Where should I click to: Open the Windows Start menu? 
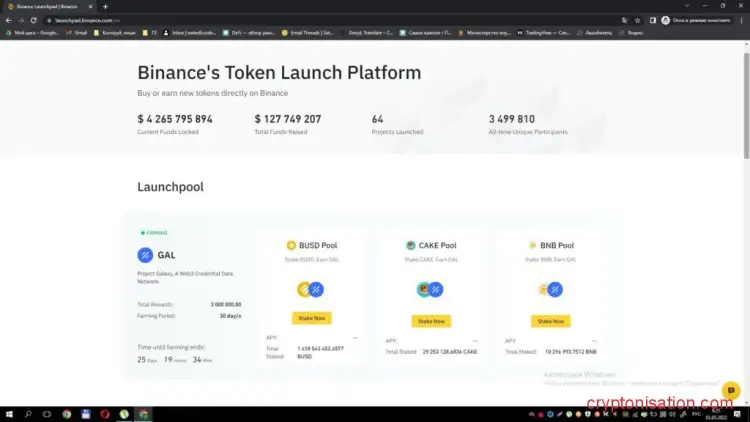pyautogui.click(x=9, y=414)
